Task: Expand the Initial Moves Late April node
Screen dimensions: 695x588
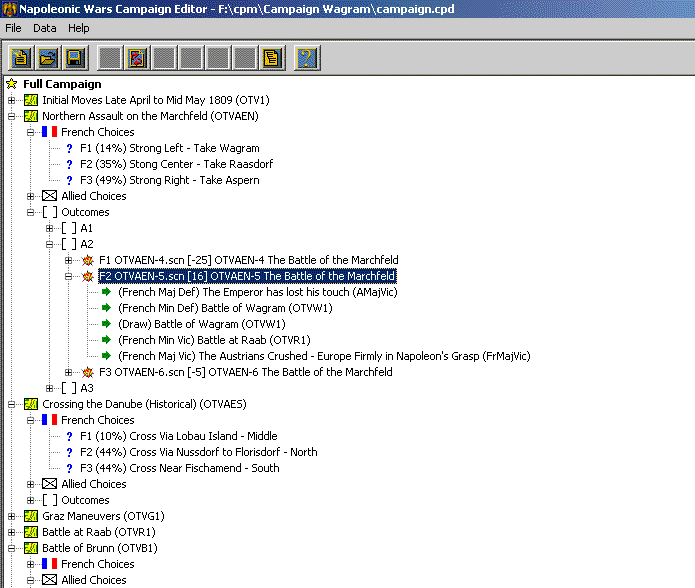Action: pos(12,100)
